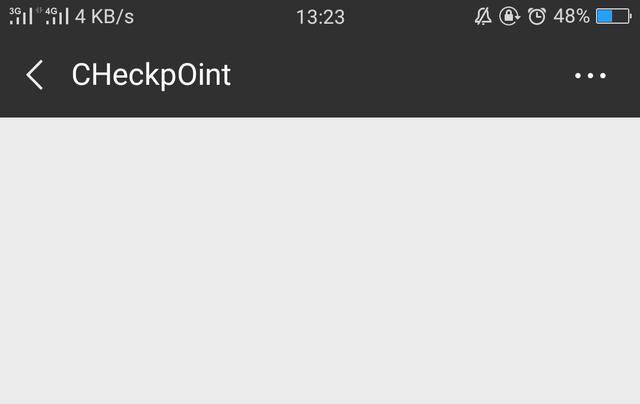
Task: Open the three-dot more options menu
Action: tap(590, 75)
